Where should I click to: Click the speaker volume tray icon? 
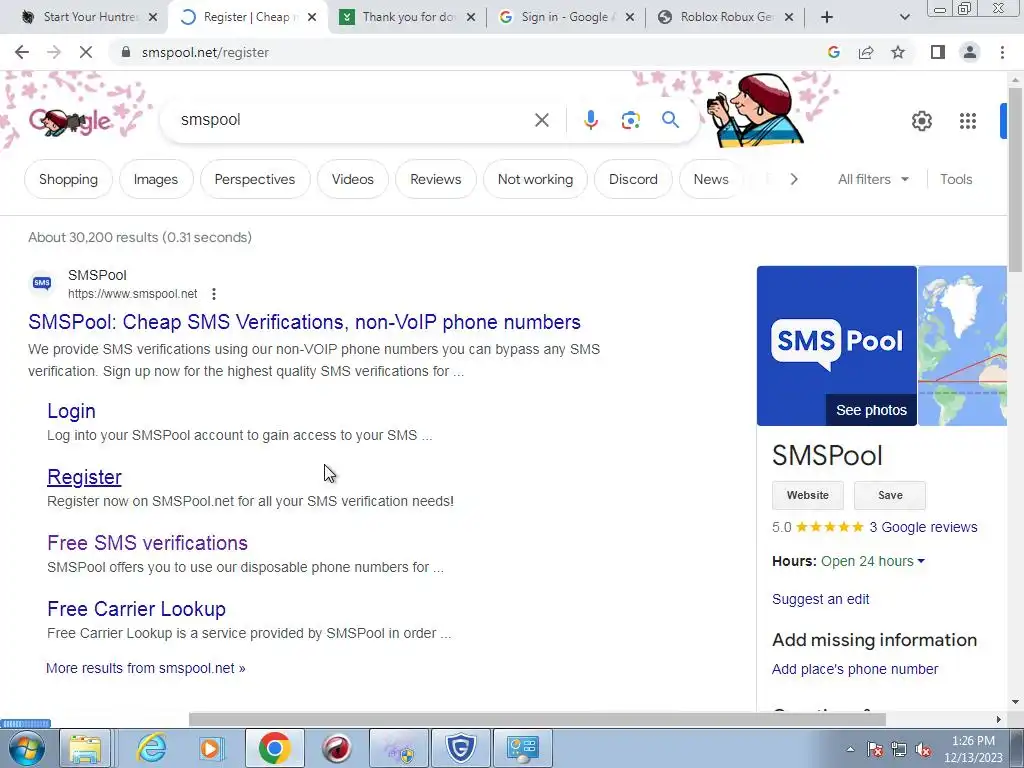tap(923, 750)
